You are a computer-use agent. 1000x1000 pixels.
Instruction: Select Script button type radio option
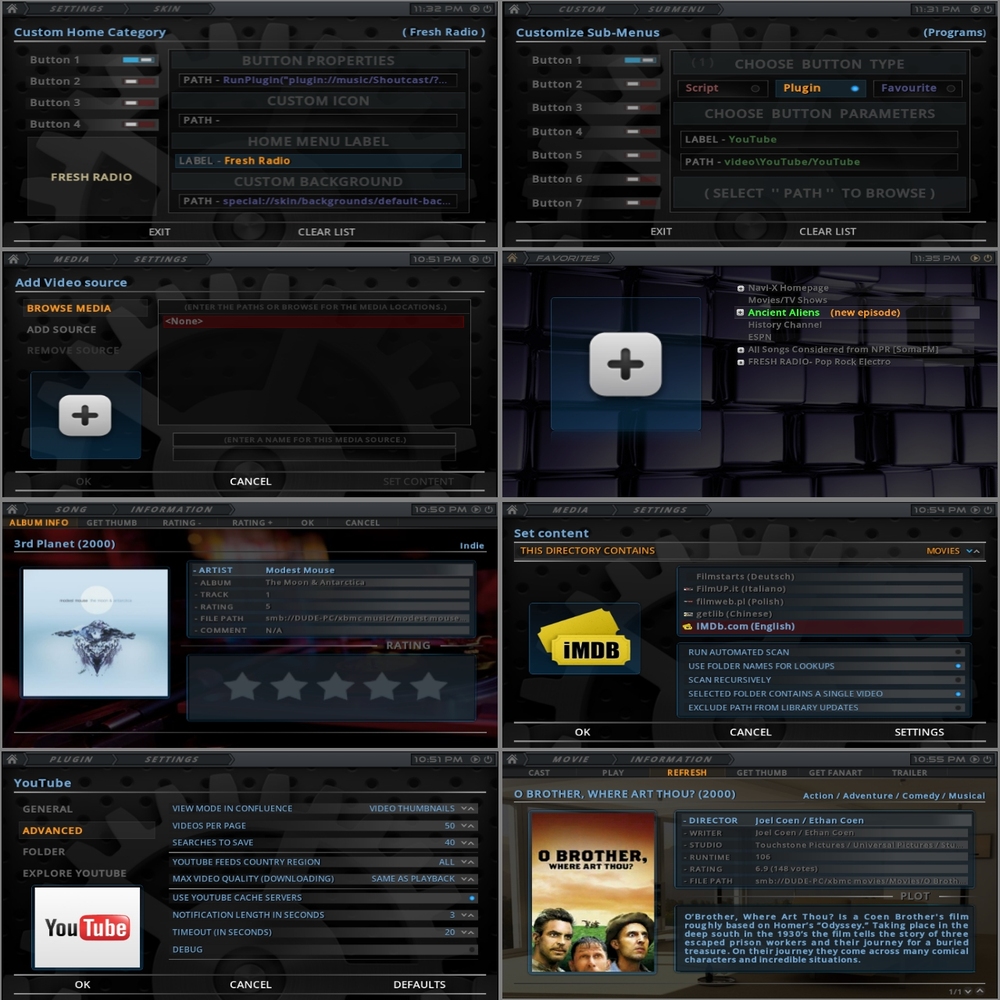[x=722, y=88]
